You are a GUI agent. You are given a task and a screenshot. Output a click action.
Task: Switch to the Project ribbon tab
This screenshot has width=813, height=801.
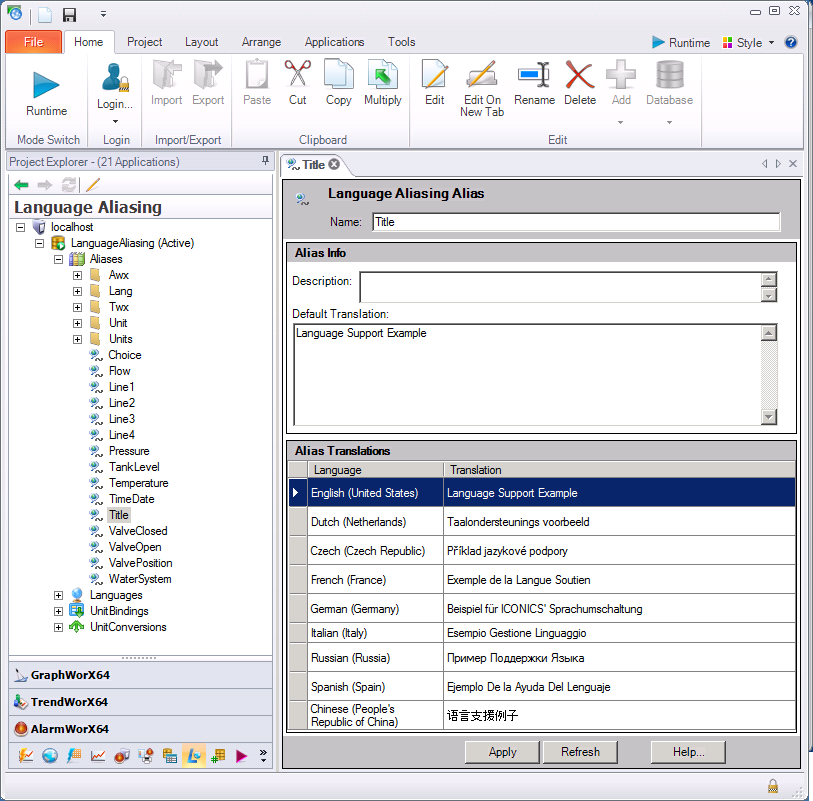pyautogui.click(x=145, y=42)
